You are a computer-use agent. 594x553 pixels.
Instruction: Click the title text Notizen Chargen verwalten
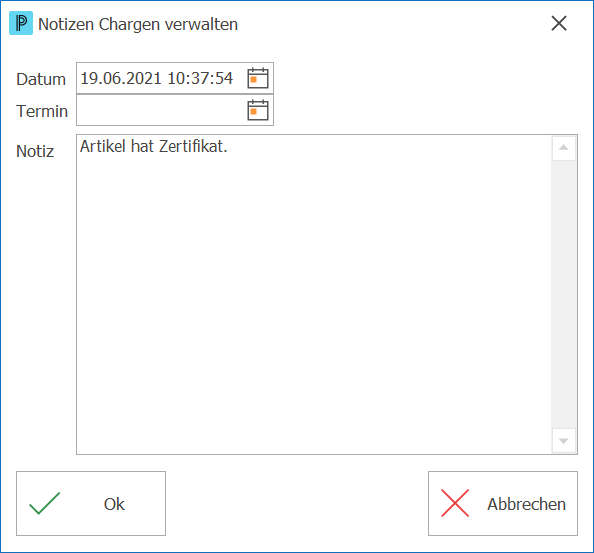(x=138, y=24)
